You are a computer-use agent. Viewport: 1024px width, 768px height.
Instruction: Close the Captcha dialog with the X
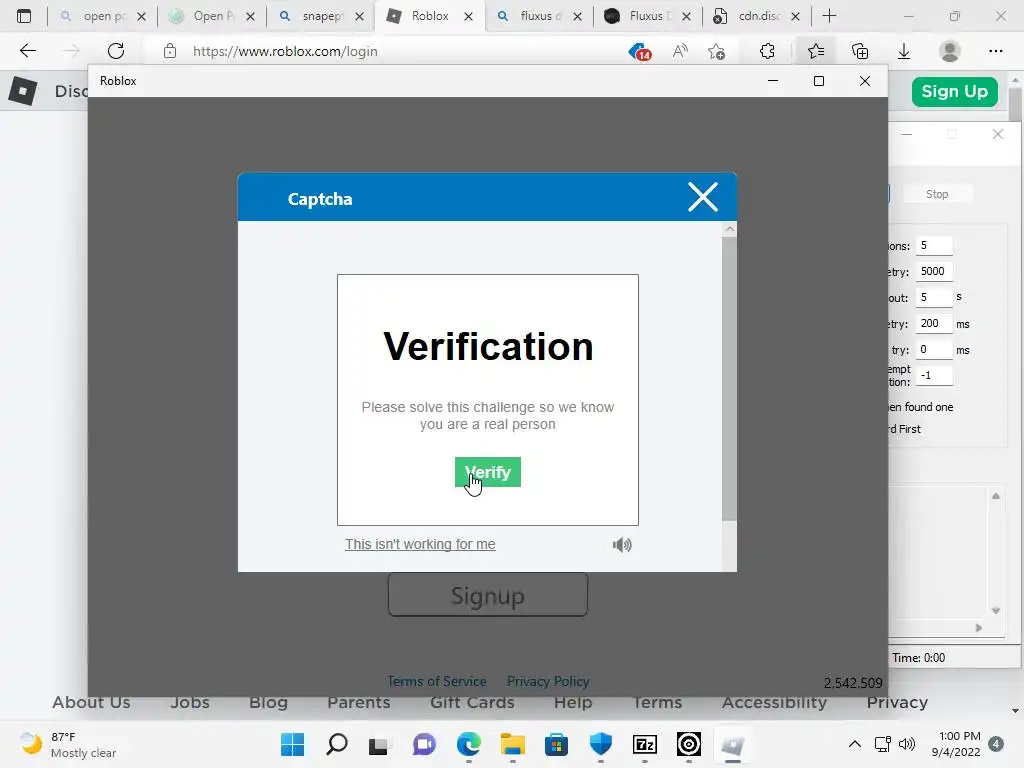703,197
